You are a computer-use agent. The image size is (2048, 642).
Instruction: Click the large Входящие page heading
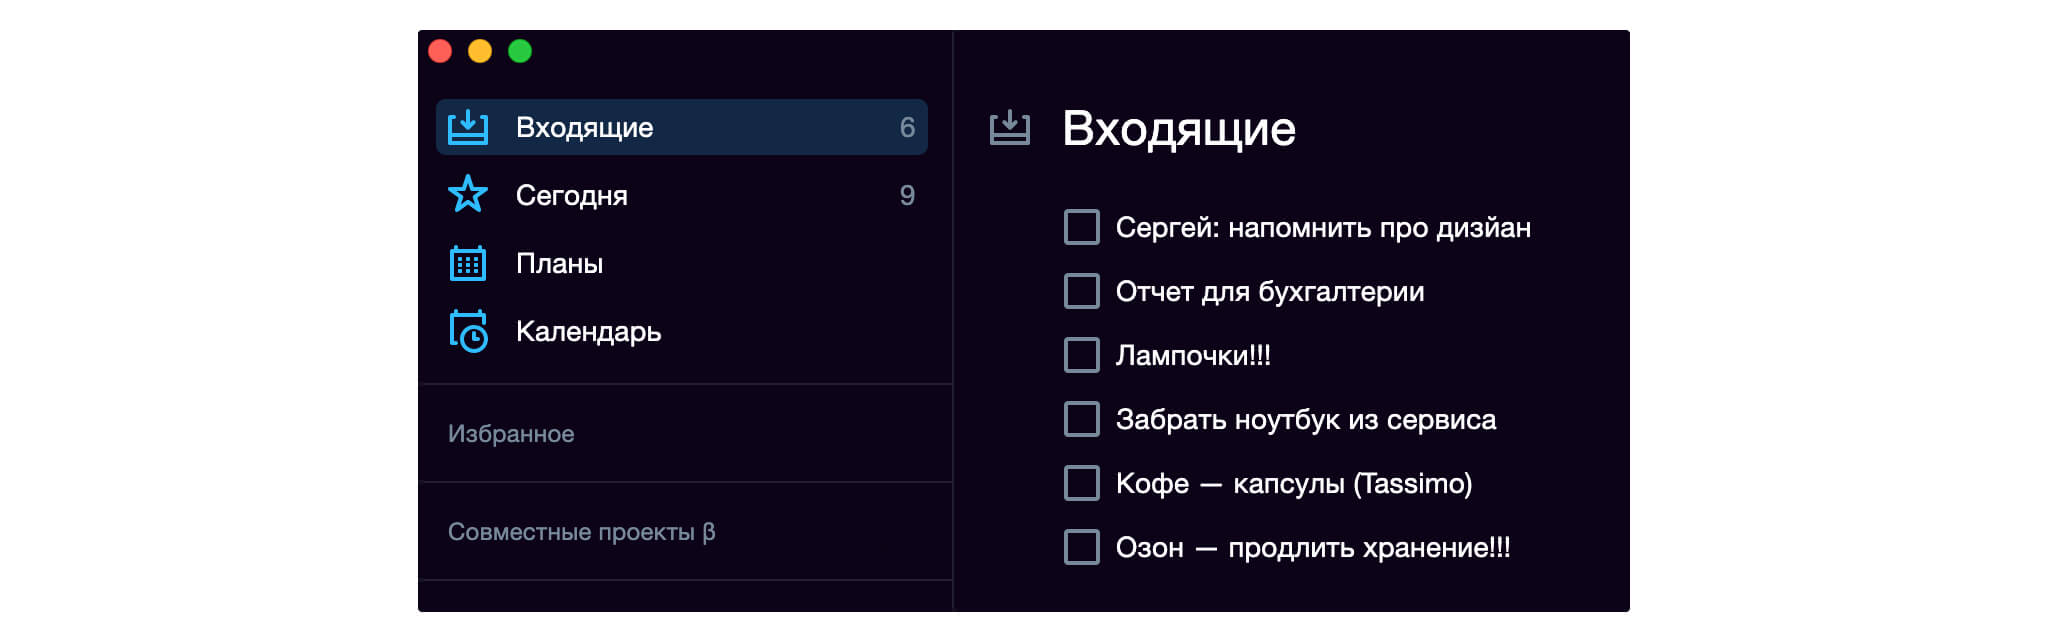pos(1179,129)
